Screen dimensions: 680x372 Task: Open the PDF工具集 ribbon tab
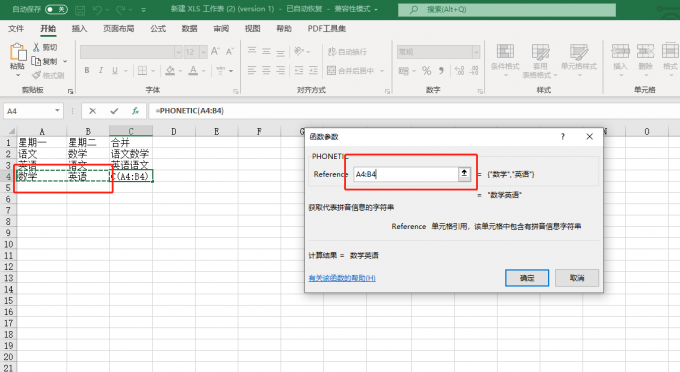coord(327,29)
